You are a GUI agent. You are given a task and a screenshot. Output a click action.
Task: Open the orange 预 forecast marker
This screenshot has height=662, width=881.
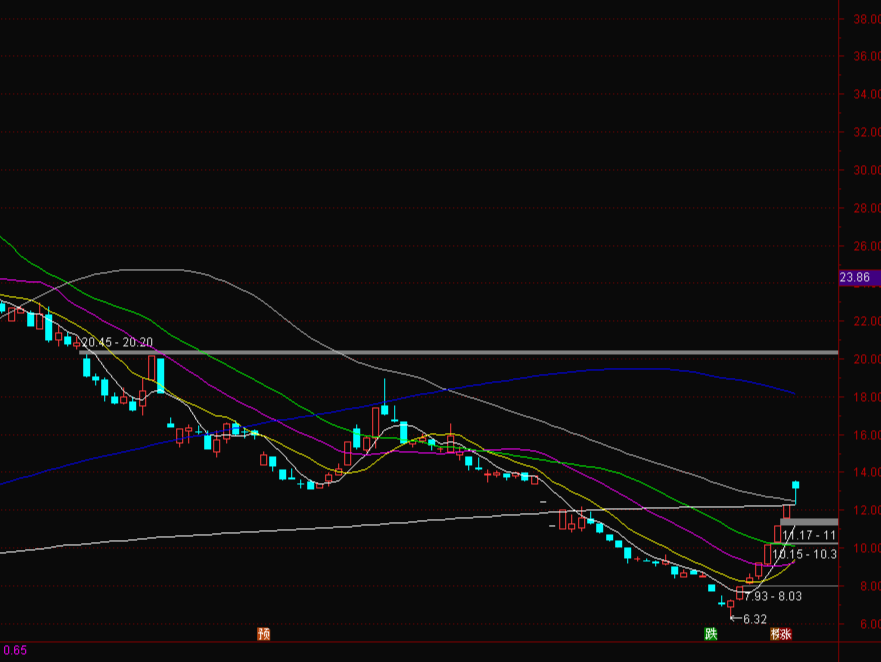click(264, 634)
